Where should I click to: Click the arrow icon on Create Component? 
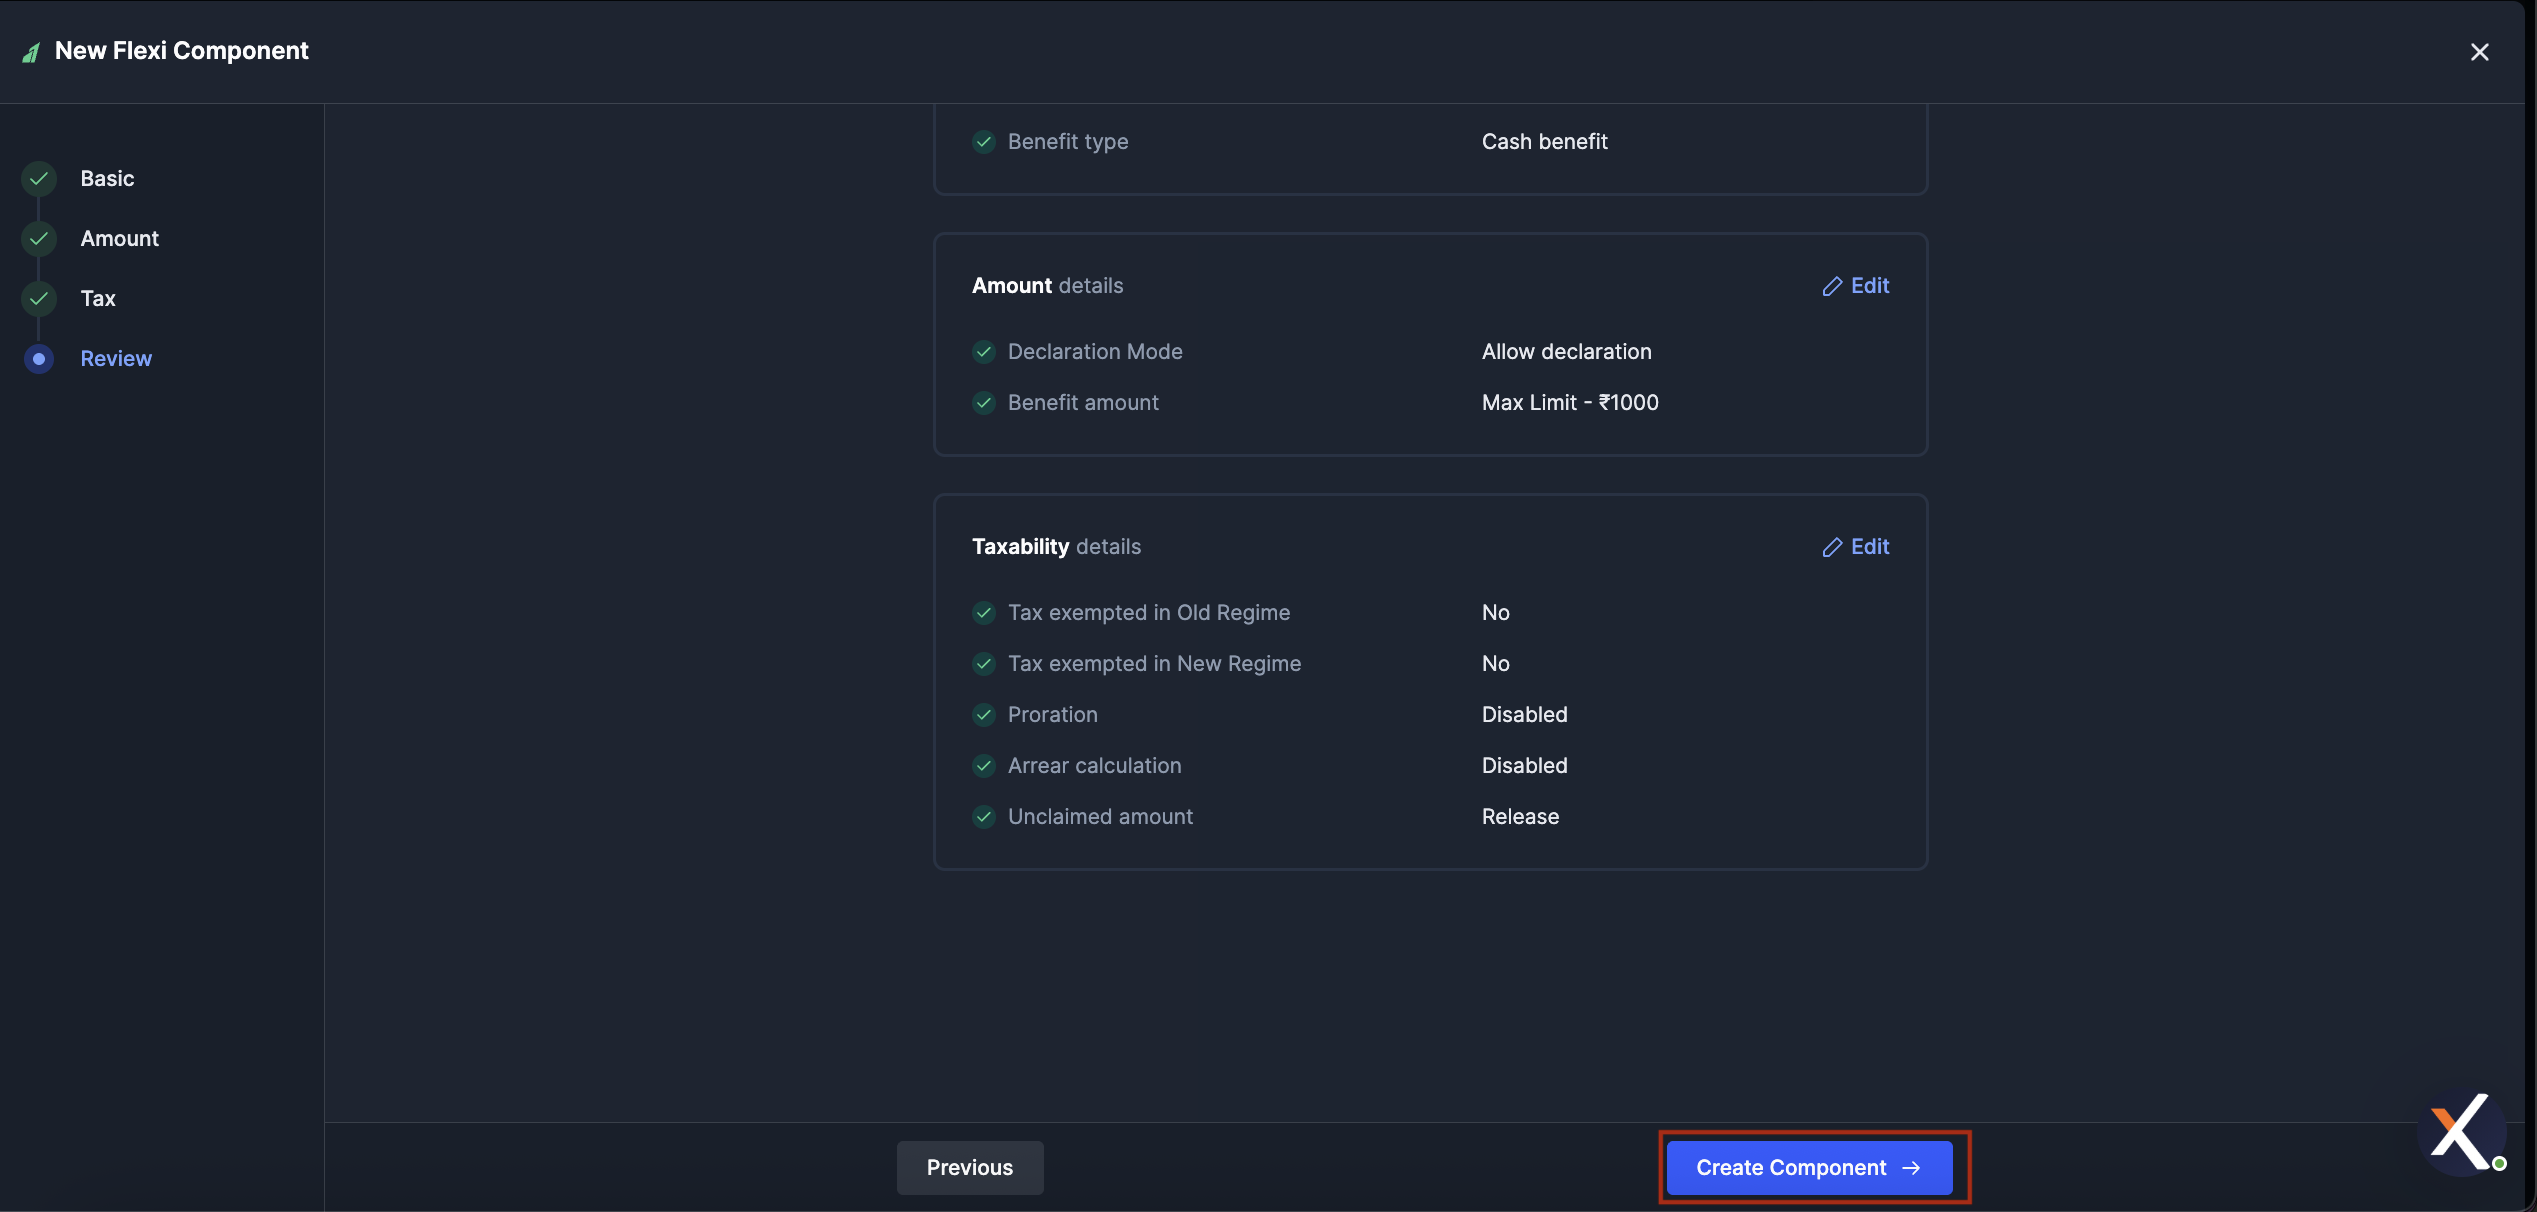tap(1911, 1168)
